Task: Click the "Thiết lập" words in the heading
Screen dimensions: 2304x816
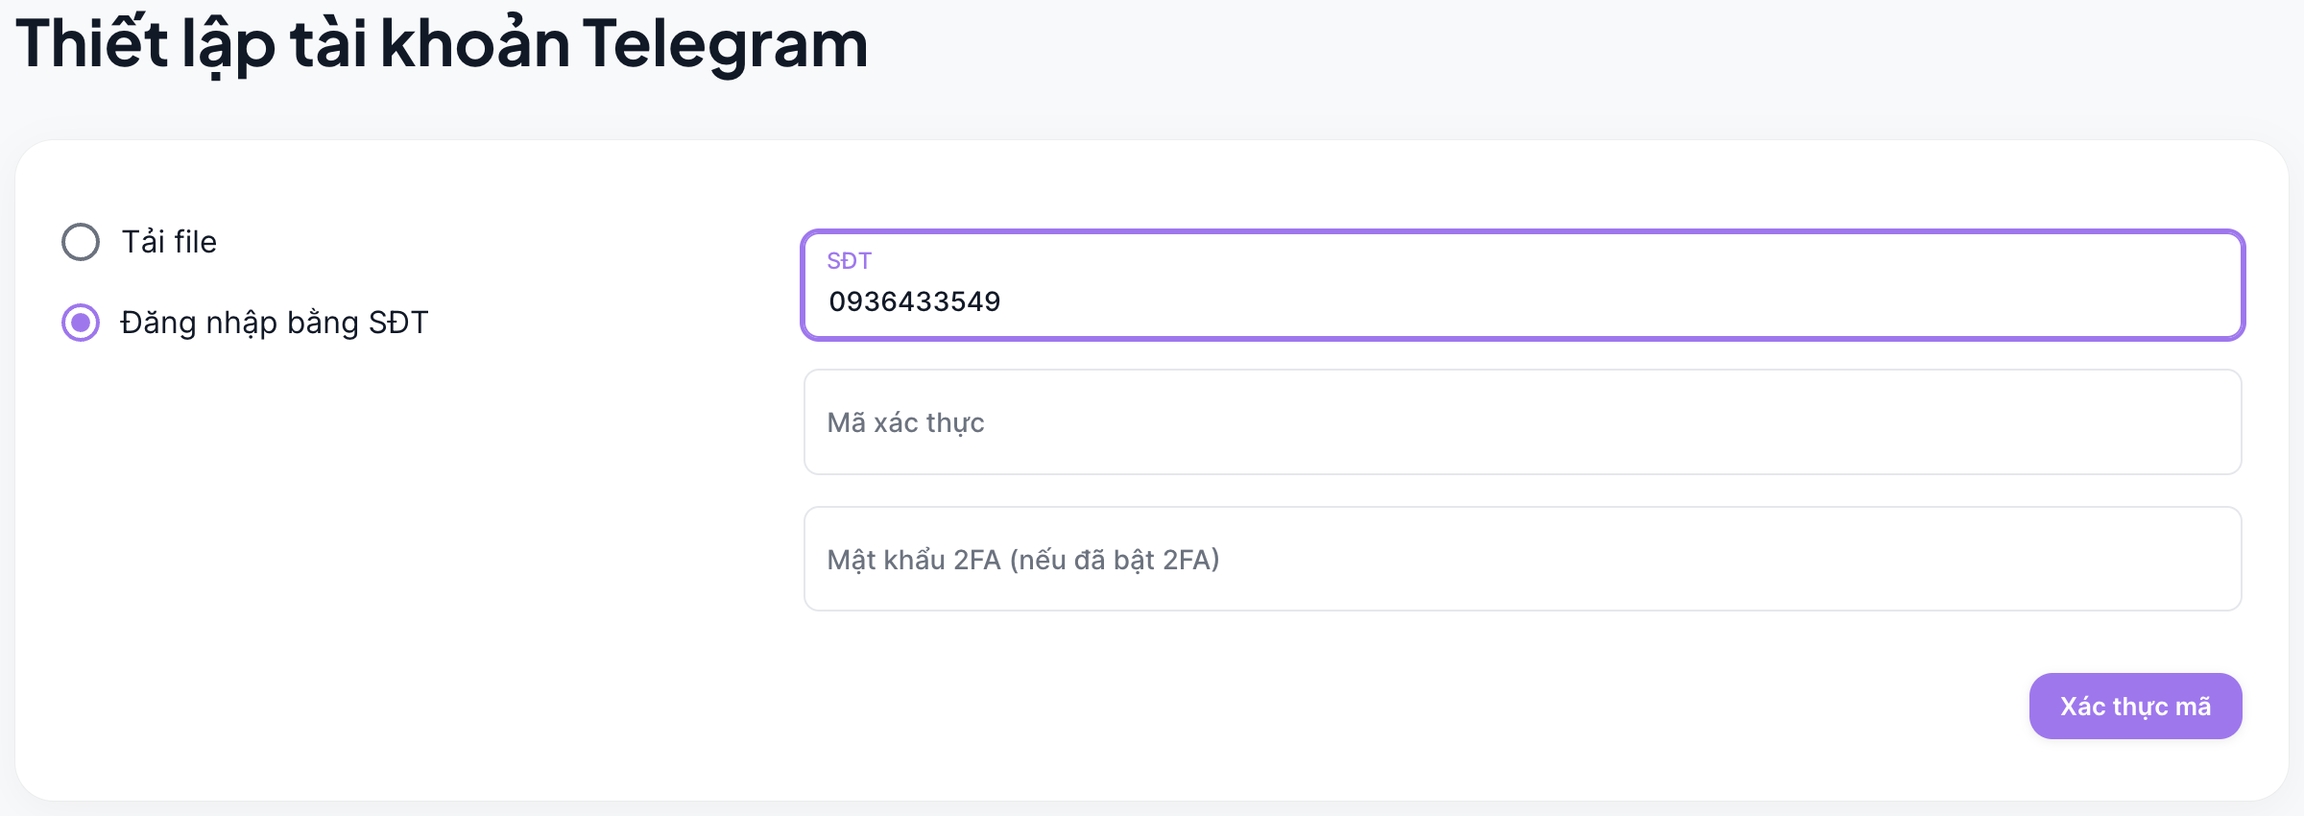Action: pos(145,44)
